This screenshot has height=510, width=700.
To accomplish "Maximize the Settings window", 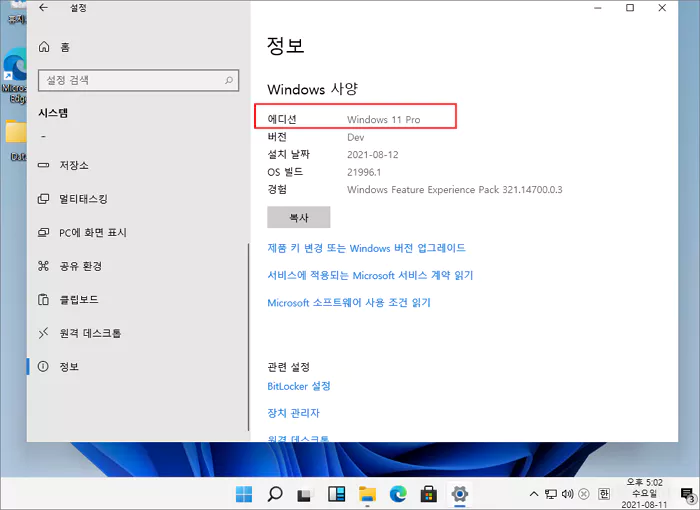I will [630, 8].
